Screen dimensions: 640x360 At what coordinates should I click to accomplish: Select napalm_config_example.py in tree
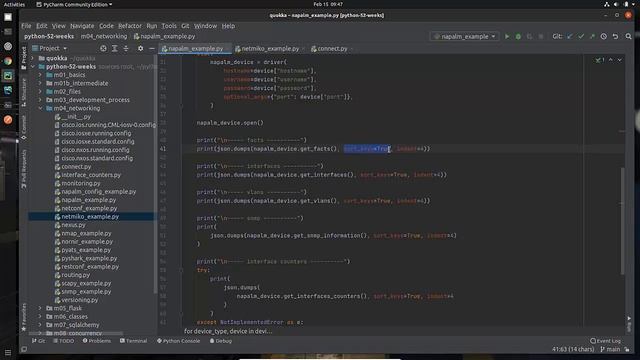click(x=98, y=192)
